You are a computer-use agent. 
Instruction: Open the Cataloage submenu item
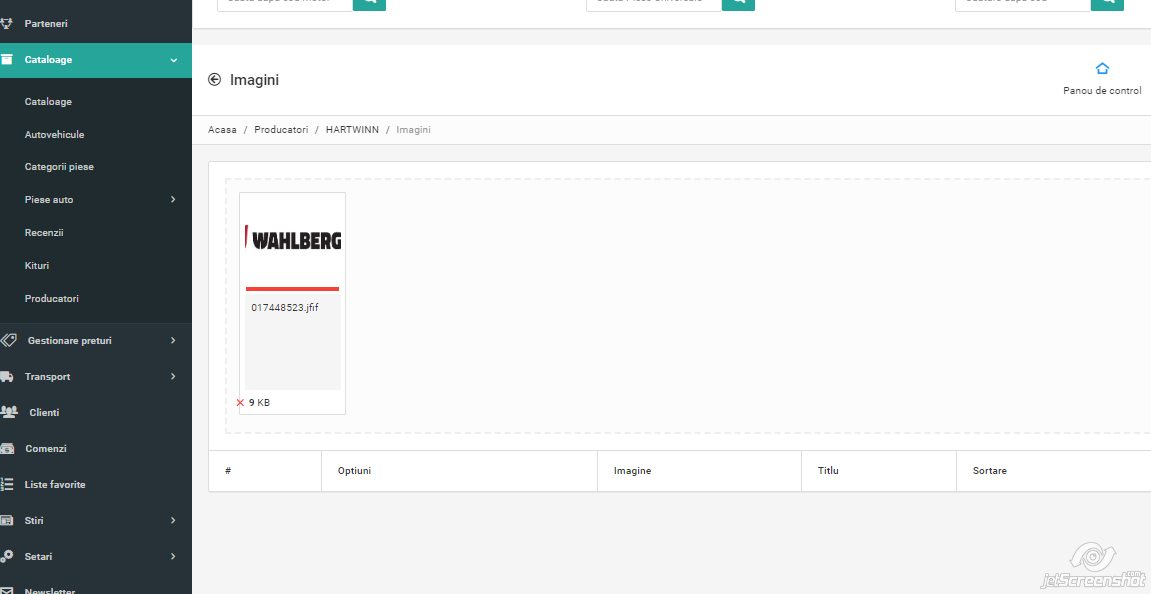tap(48, 101)
